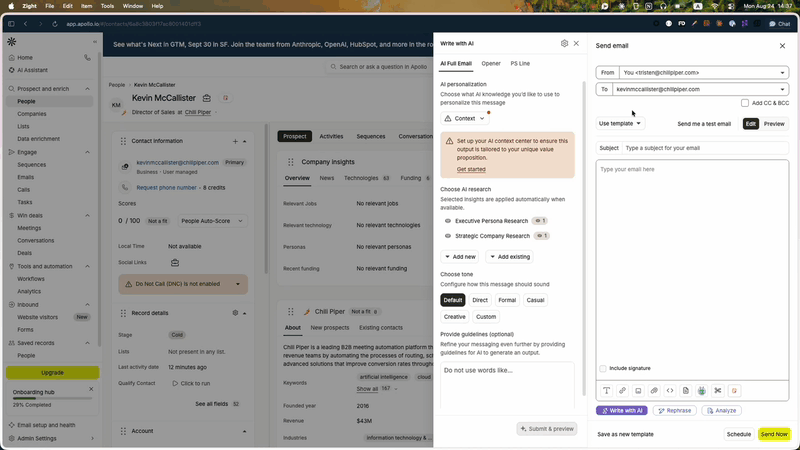
Task: Open the New prospects tab under Chili Piper
Action: pos(330,328)
